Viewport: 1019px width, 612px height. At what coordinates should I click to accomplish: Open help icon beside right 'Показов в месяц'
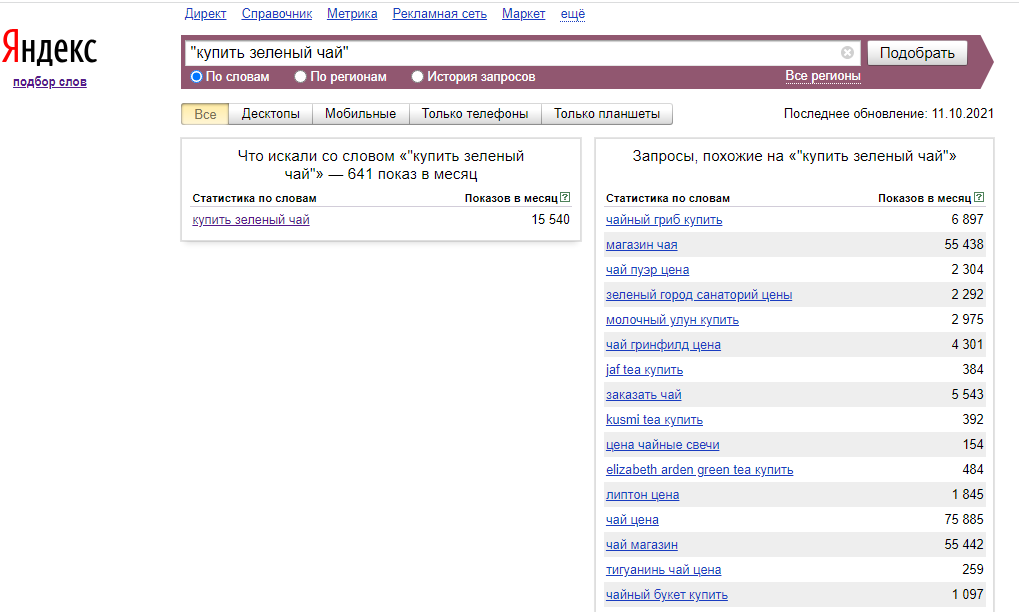pos(979,197)
